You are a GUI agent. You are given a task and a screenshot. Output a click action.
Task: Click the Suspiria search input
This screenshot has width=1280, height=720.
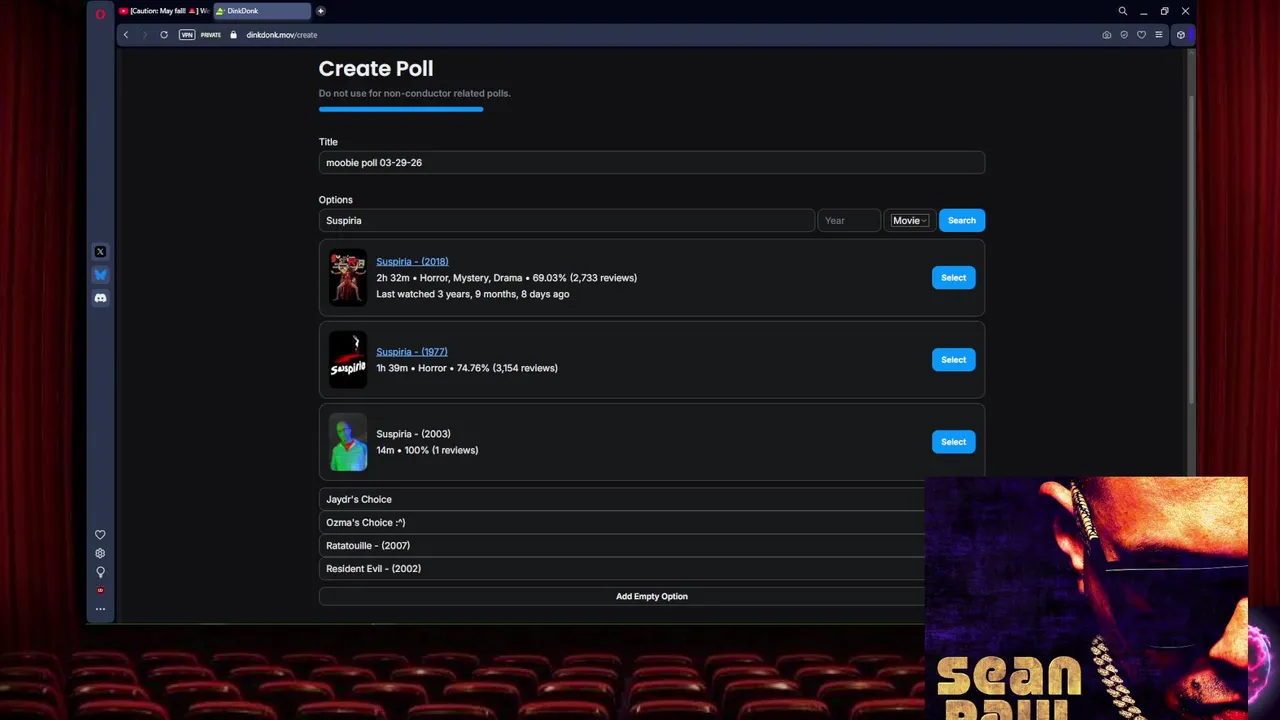(x=567, y=221)
